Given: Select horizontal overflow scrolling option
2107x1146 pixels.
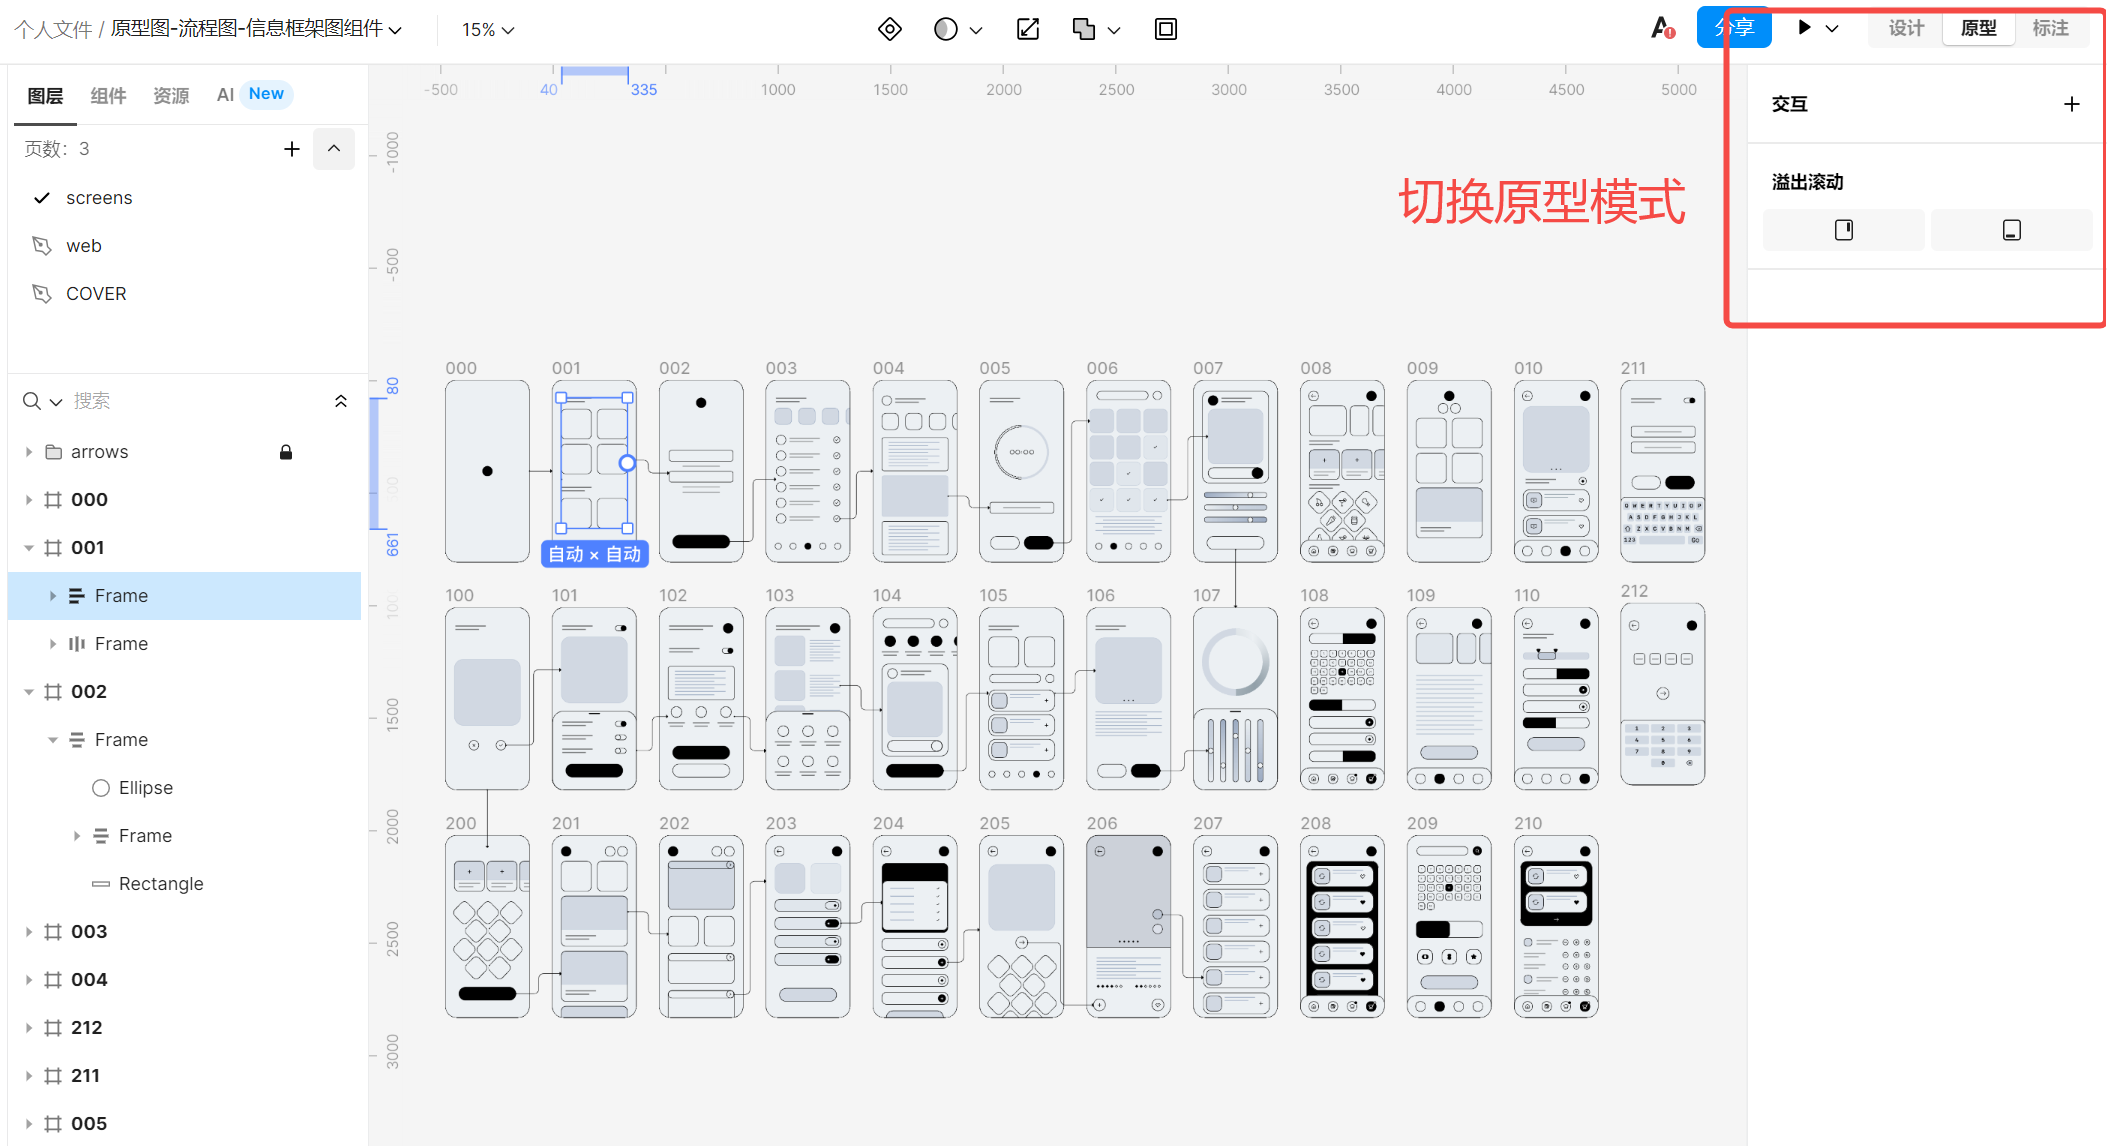Looking at the screenshot, I should 2011,230.
